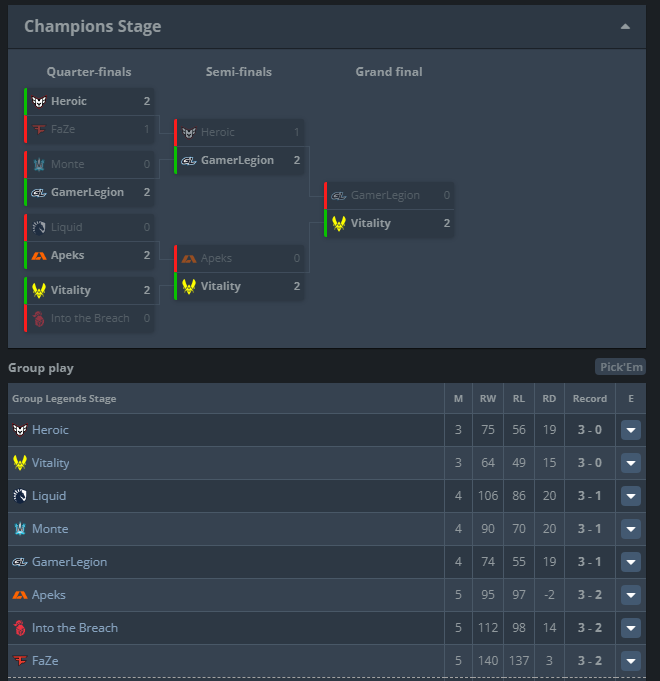The width and height of the screenshot is (660, 681).
Task: Expand the Liquid row details
Action: click(x=631, y=496)
